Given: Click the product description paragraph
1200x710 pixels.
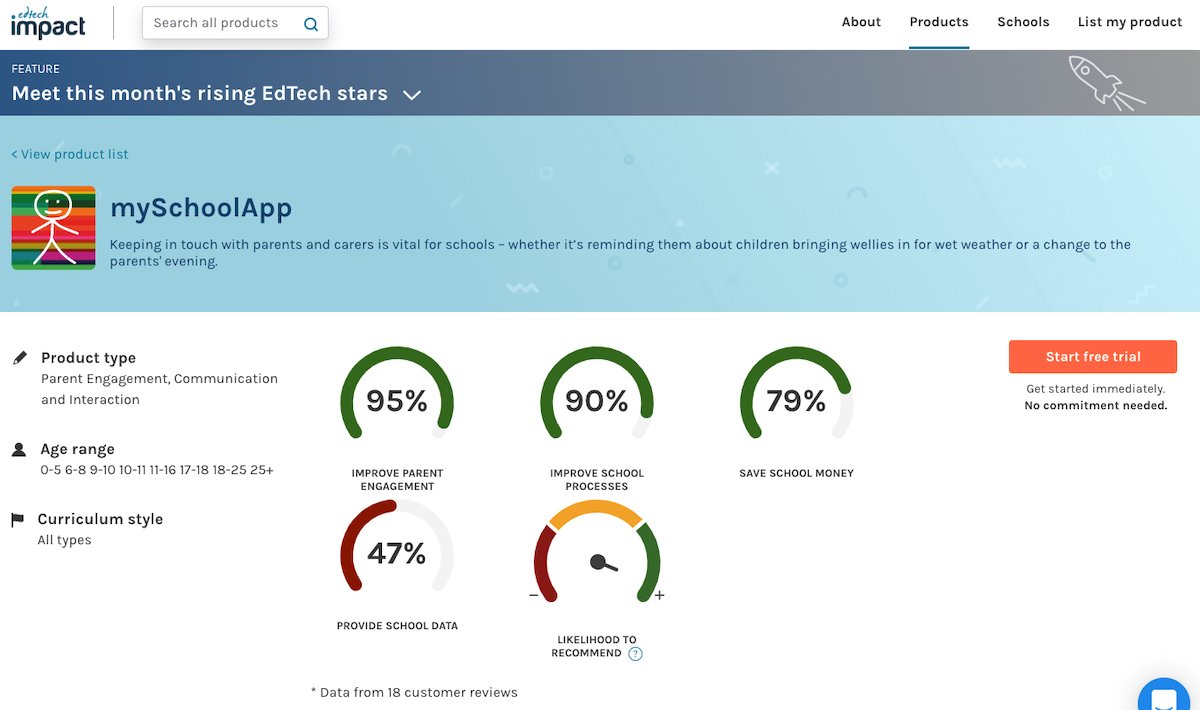Looking at the screenshot, I should coord(620,253).
